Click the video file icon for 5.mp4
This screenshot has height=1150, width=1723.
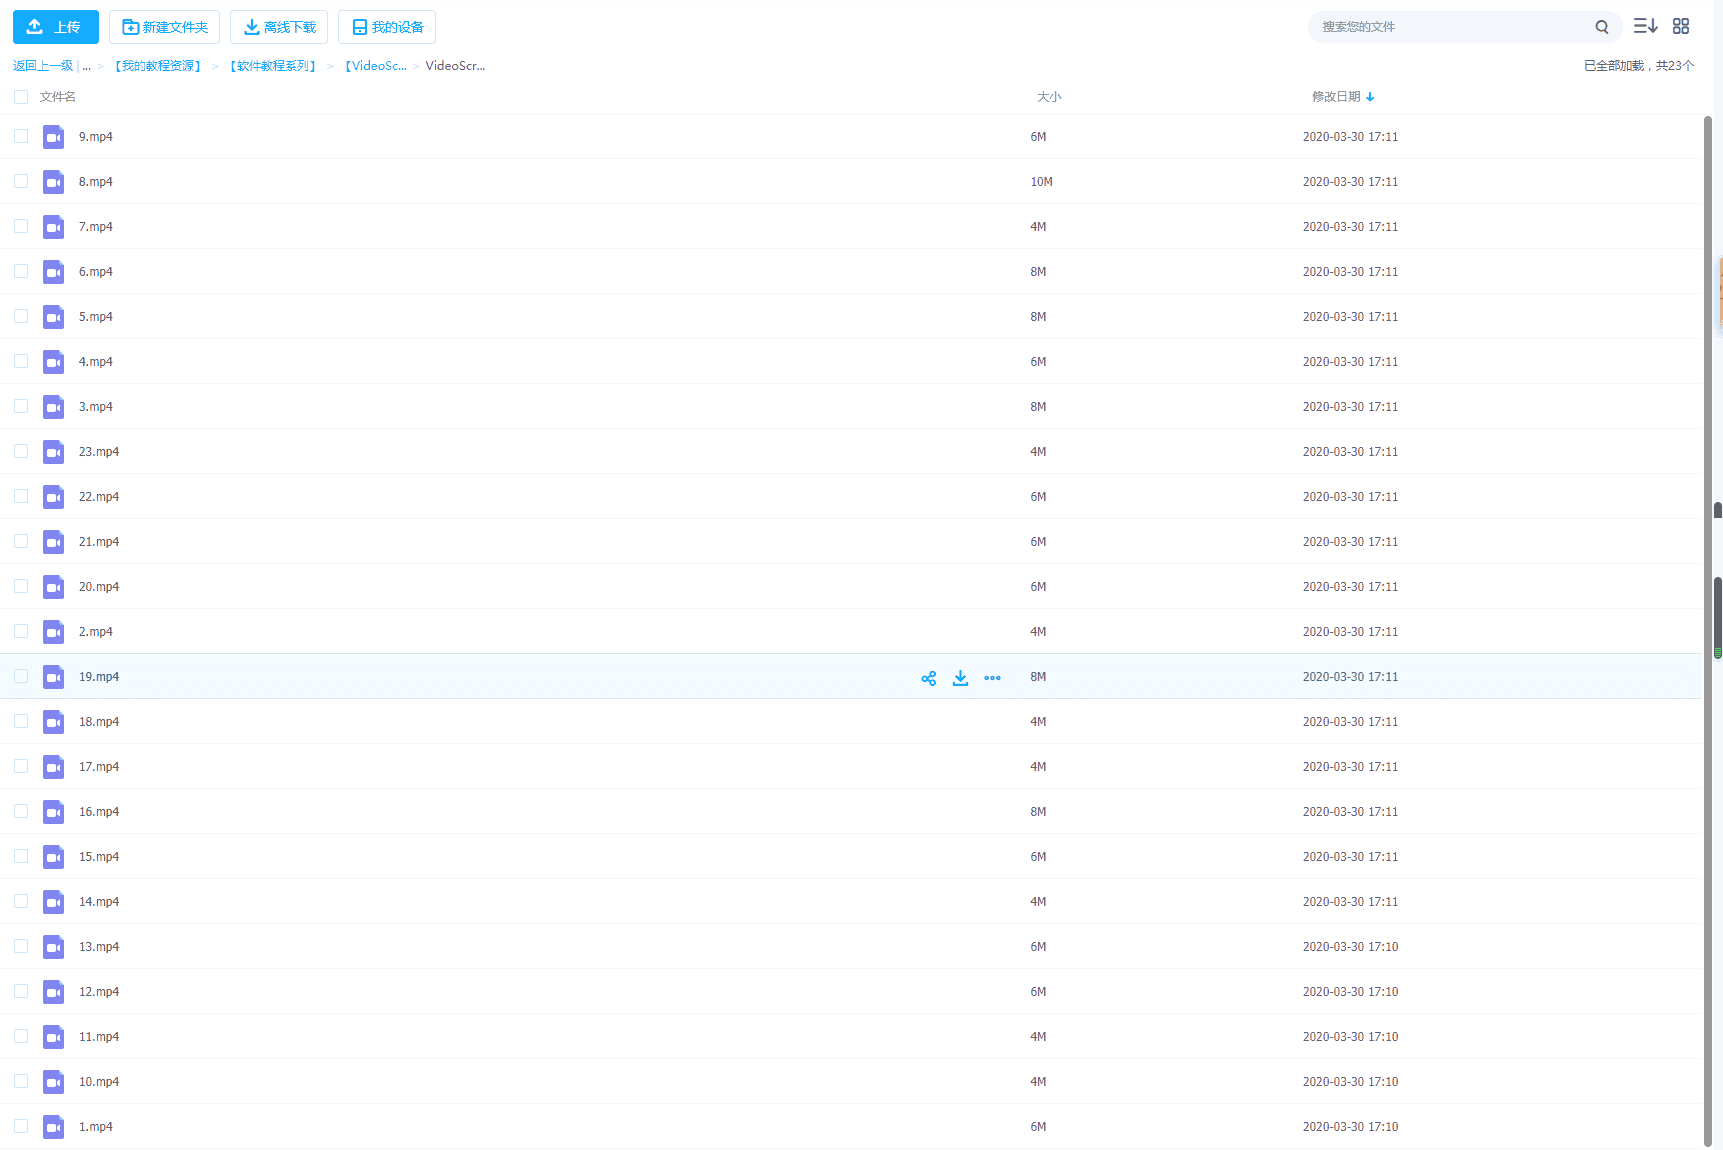point(53,317)
